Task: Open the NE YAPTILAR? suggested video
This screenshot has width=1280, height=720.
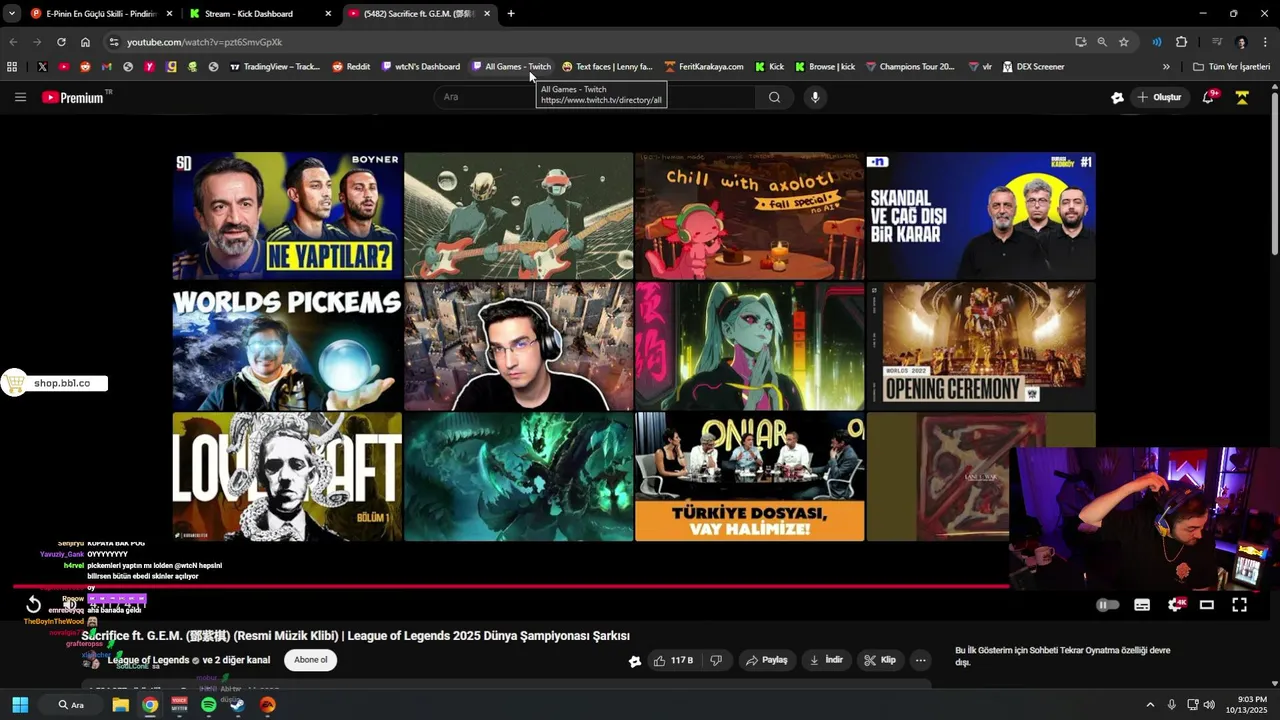Action: point(287,216)
